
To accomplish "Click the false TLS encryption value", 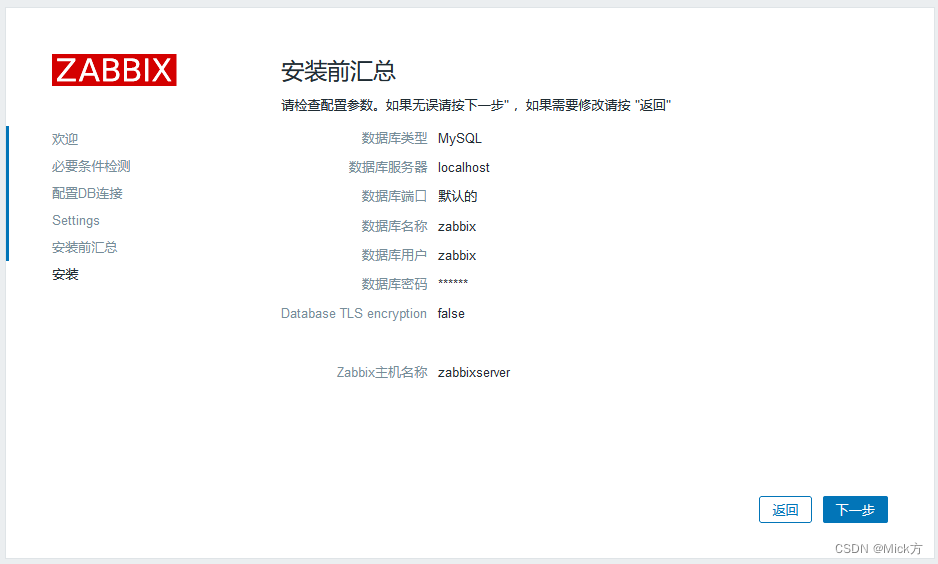I will [451, 313].
